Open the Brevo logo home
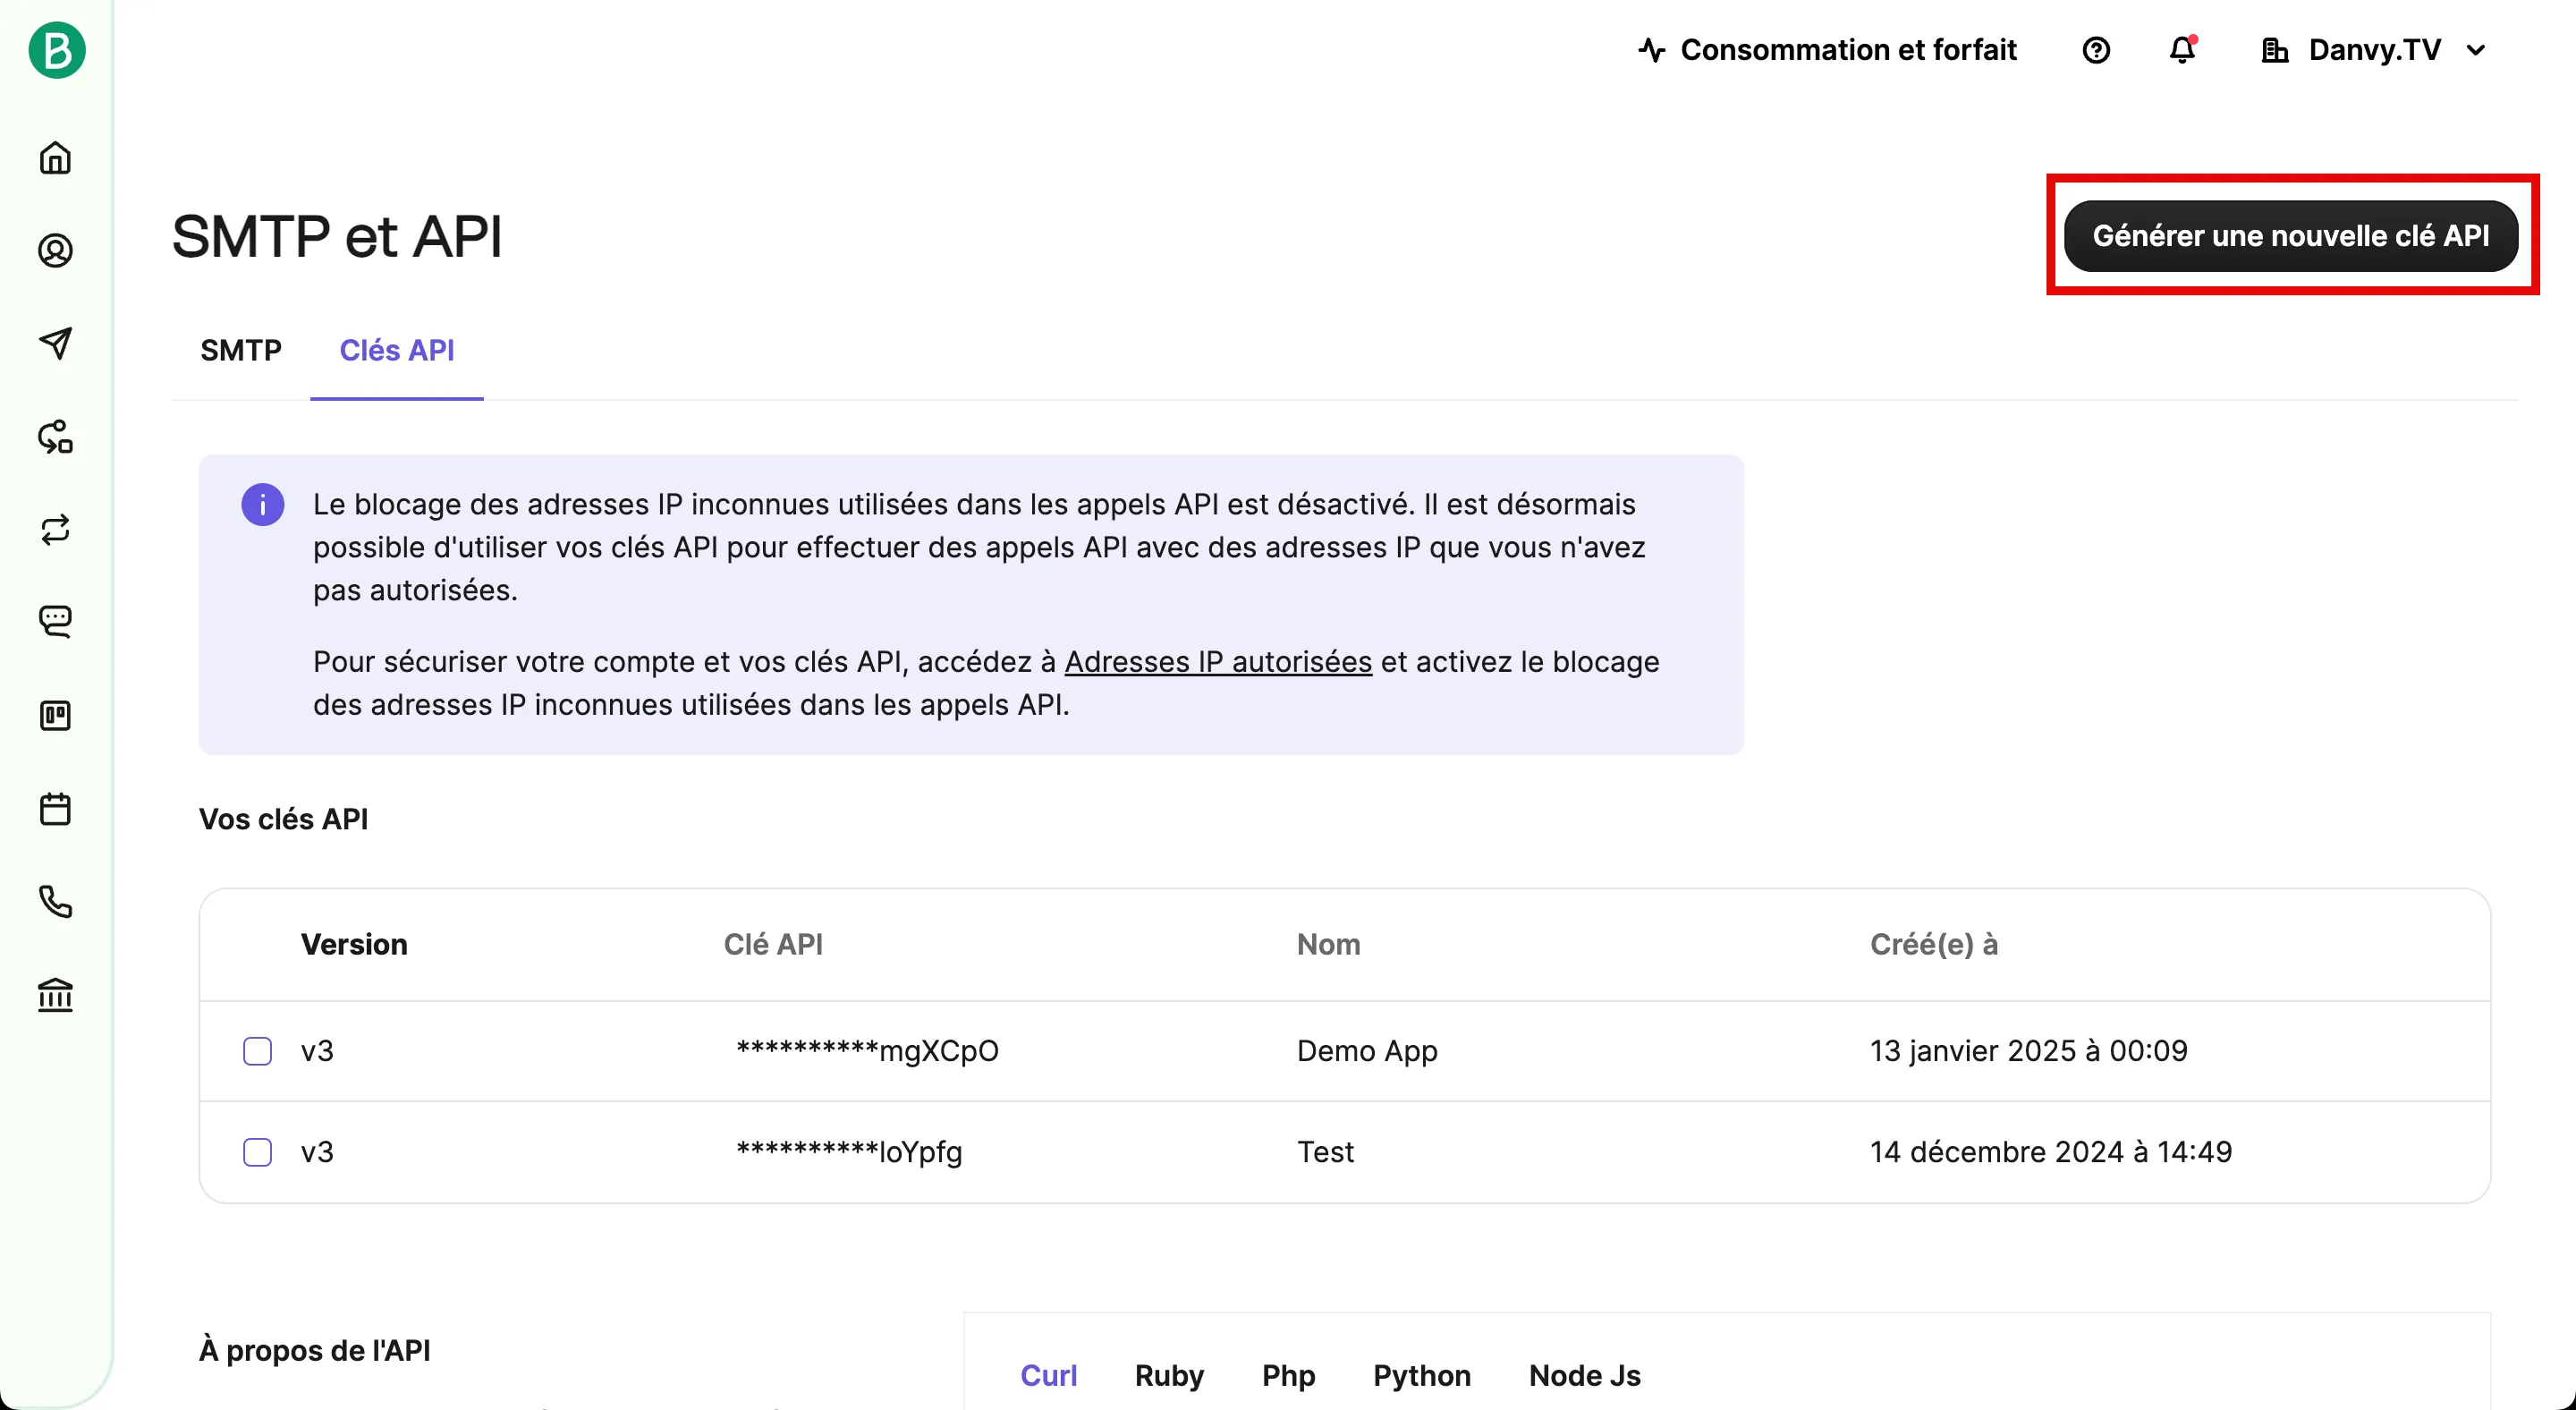The width and height of the screenshot is (2576, 1410). (56, 50)
